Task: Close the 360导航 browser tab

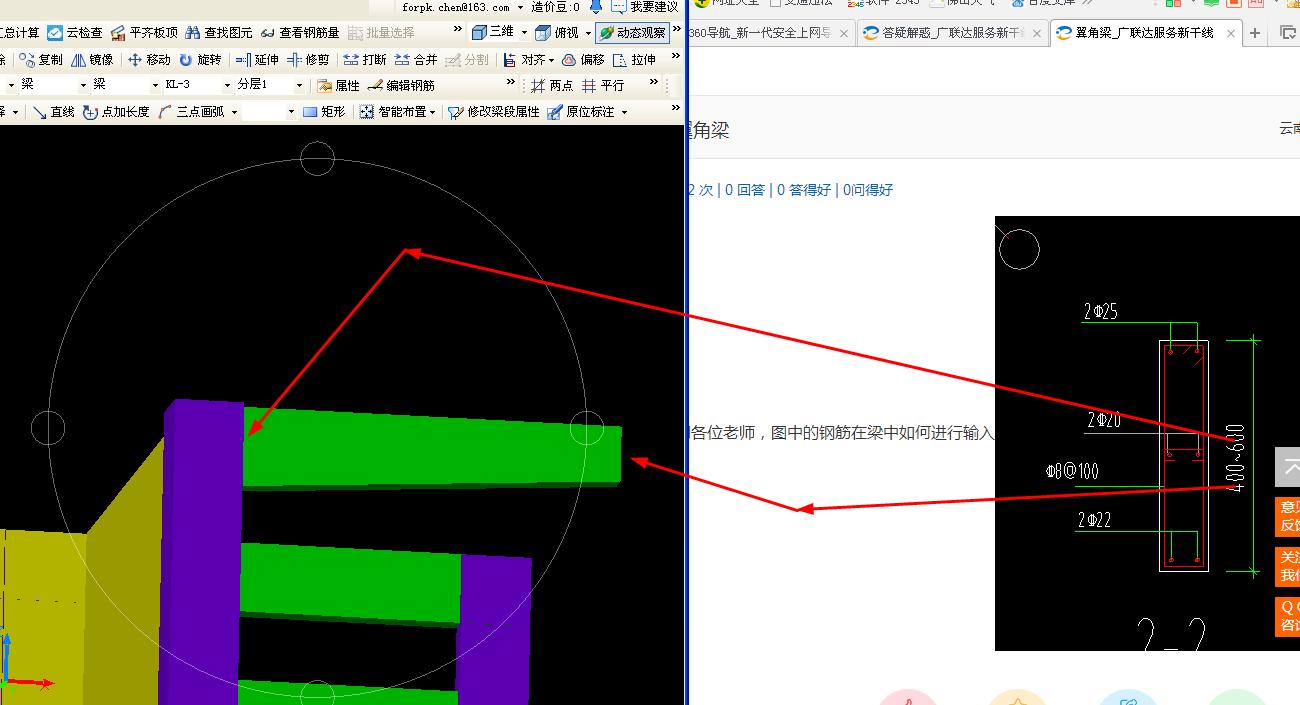Action: pyautogui.click(x=843, y=34)
